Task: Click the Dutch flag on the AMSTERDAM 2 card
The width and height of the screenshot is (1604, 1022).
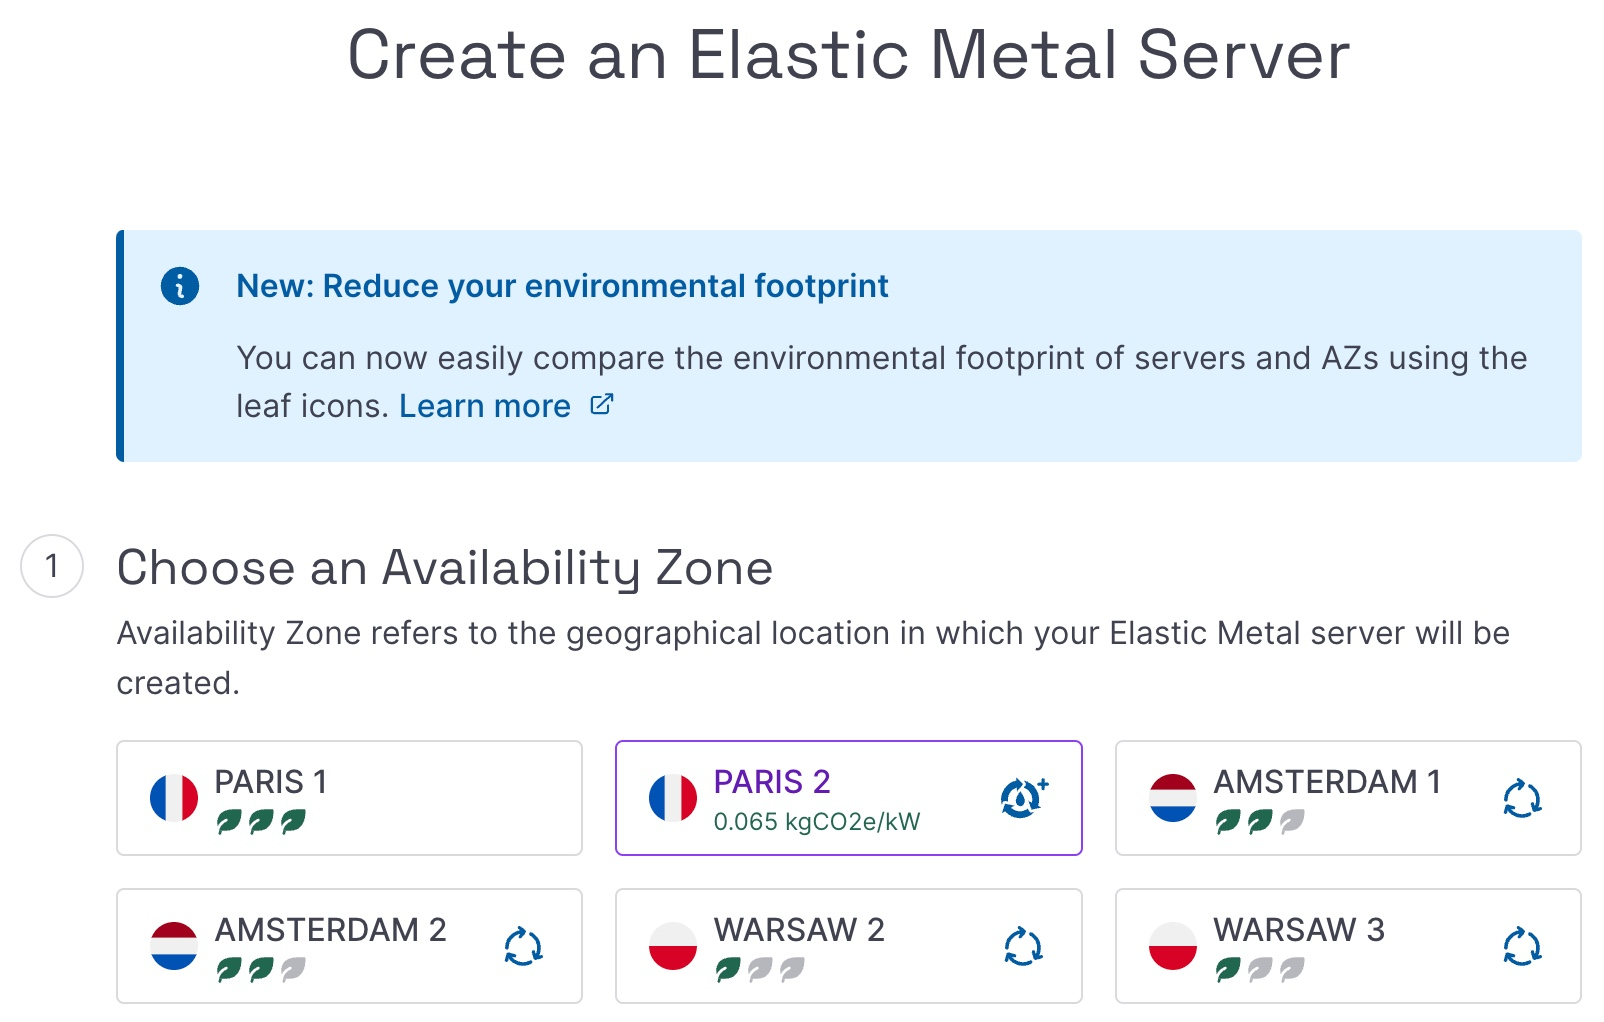Action: click(175, 944)
